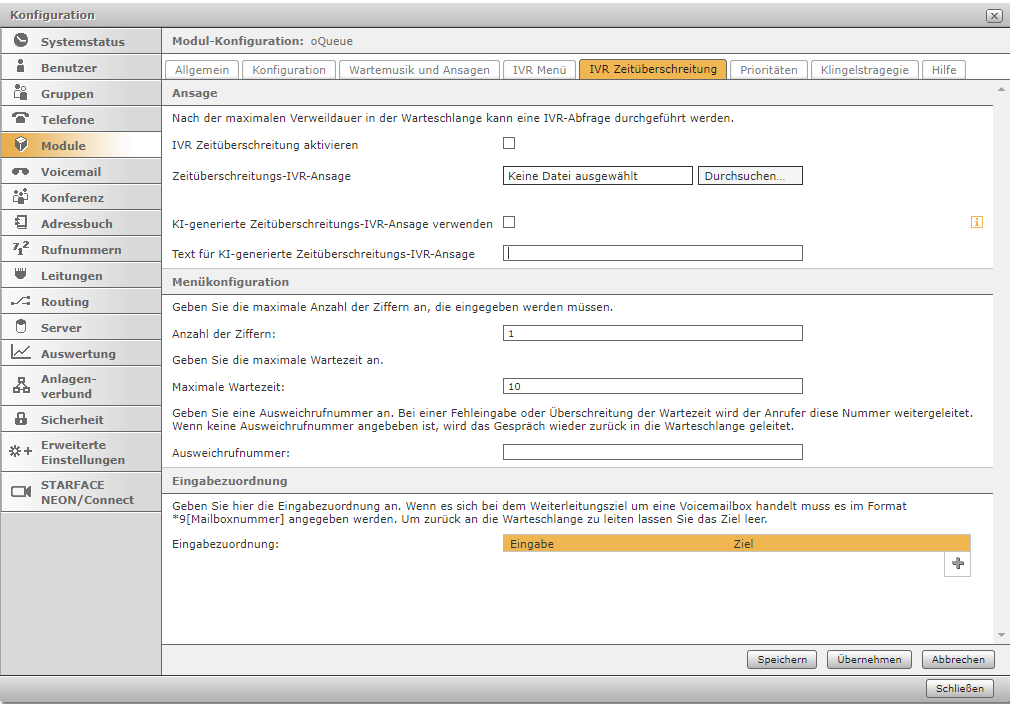This screenshot has width=1010, height=704.
Task: Click the down arrow of the scrollbar
Action: 1001,635
